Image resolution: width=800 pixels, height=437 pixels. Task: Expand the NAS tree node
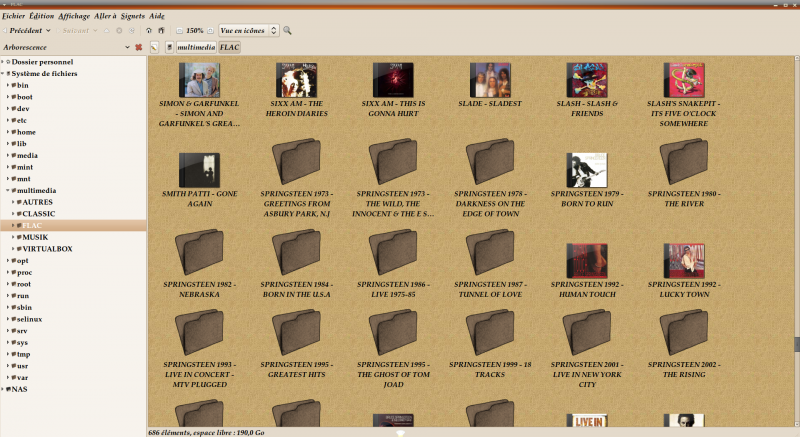point(3,389)
